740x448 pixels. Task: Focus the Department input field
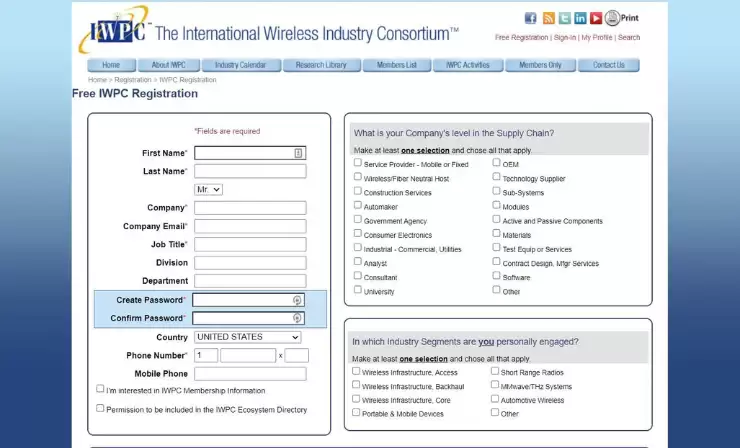[250, 281]
